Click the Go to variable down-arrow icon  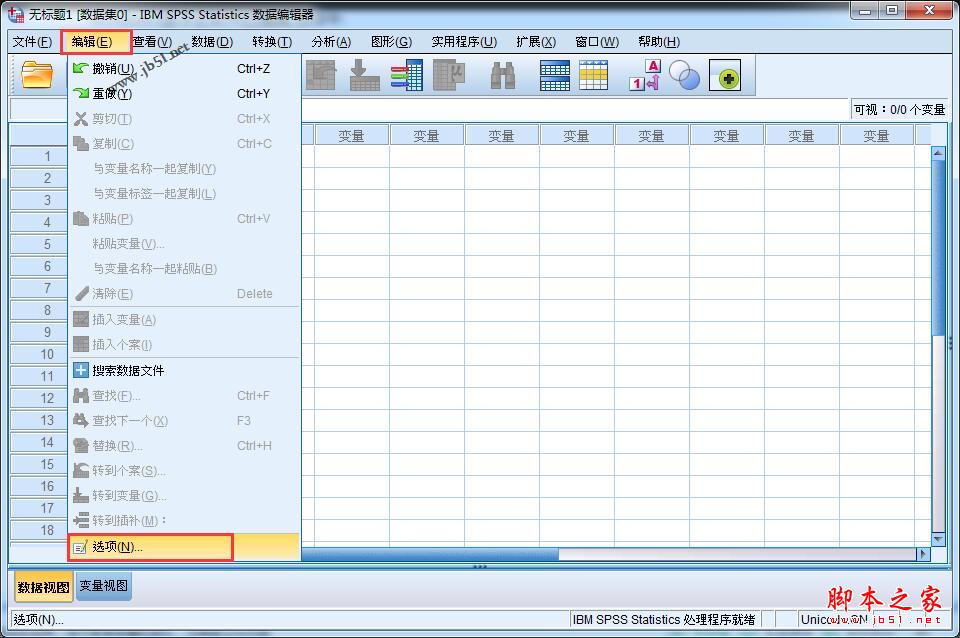tap(364, 75)
